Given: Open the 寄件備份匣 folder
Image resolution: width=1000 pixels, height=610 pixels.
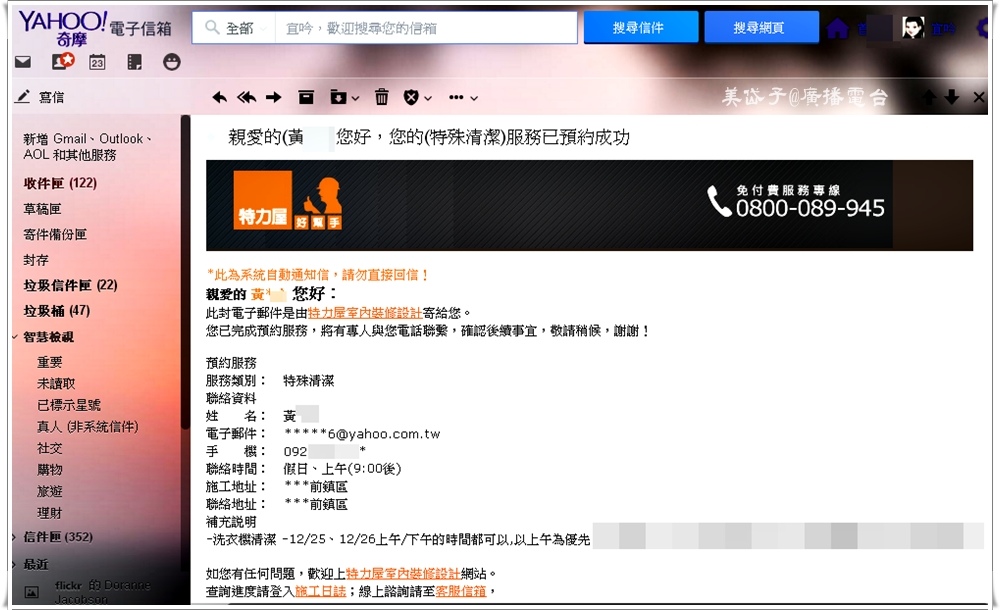Looking at the screenshot, I should [55, 234].
